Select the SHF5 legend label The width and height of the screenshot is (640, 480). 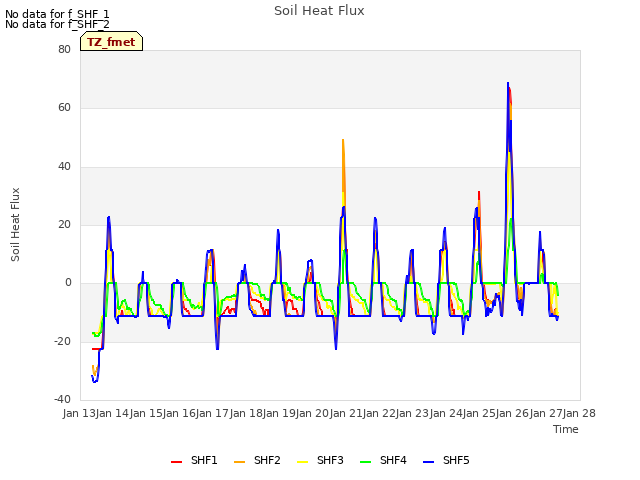coord(456,460)
